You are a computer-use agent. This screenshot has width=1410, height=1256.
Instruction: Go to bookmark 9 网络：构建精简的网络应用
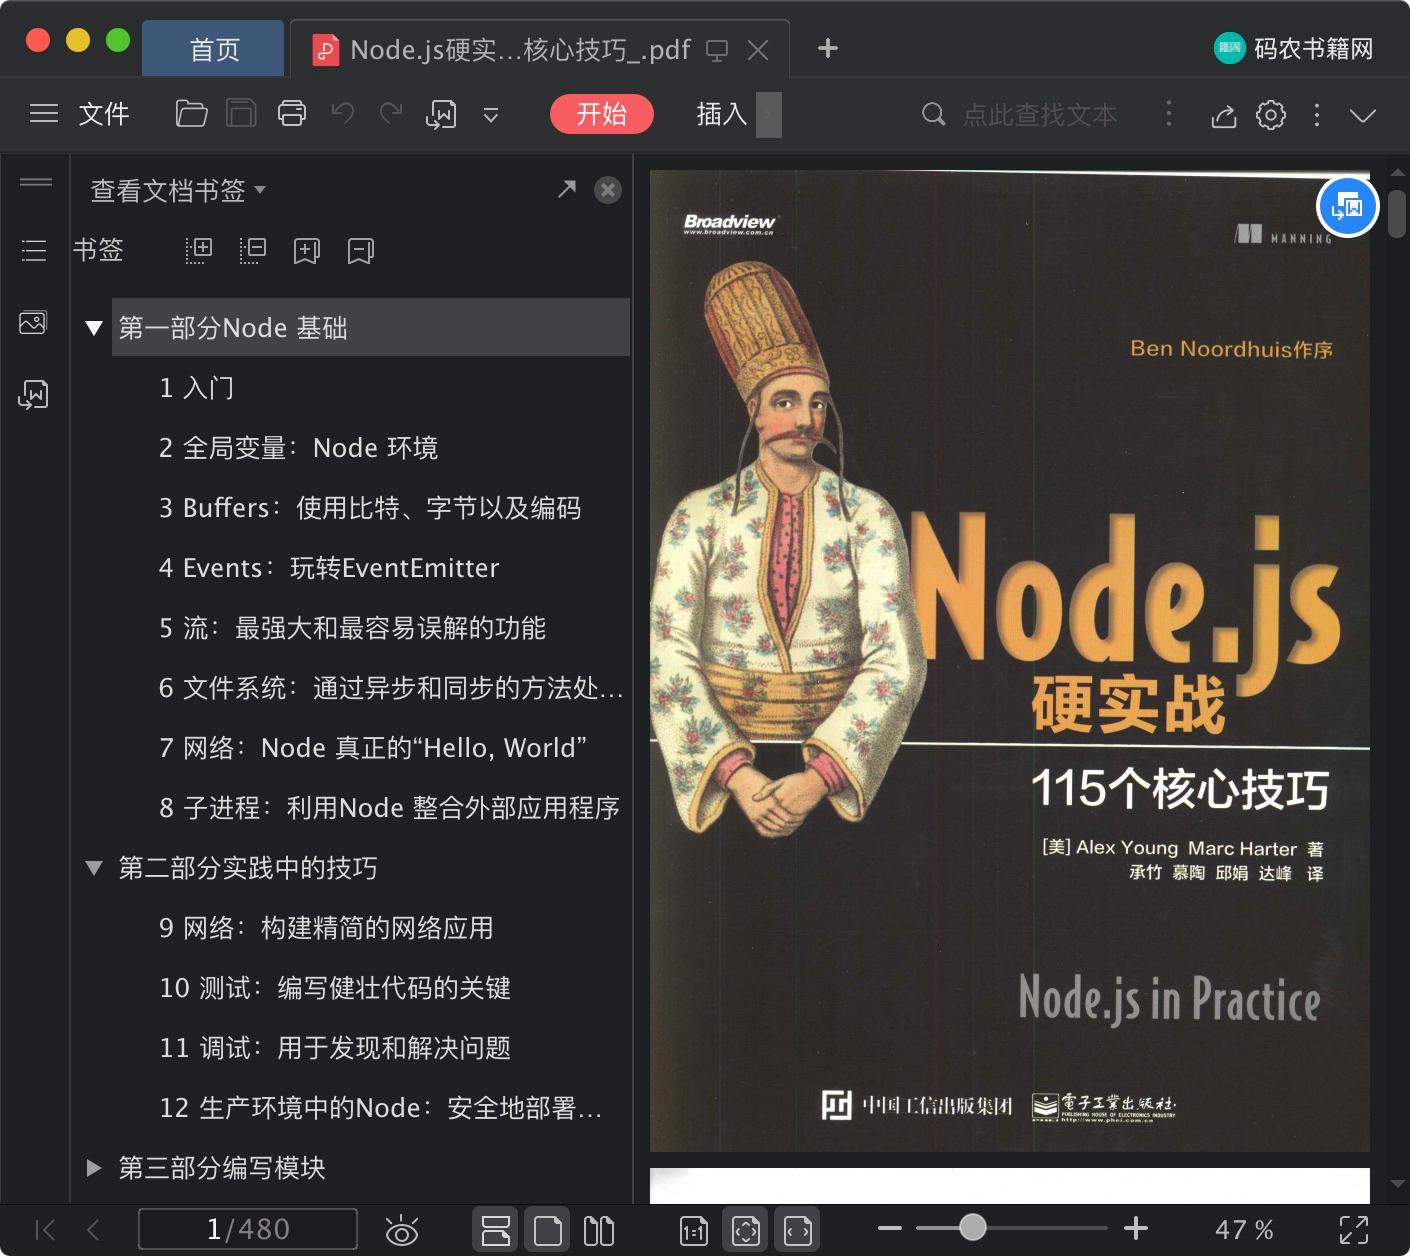(326, 928)
